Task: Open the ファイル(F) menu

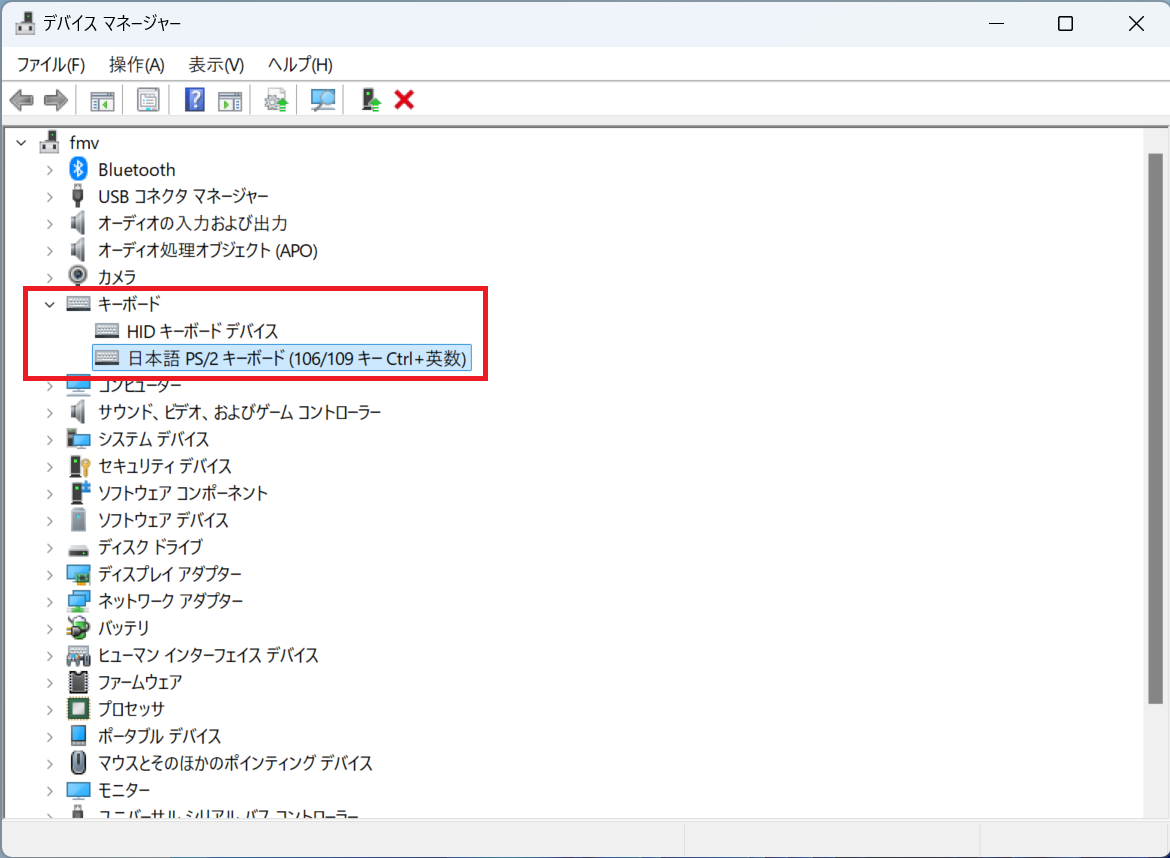Action: tap(51, 65)
